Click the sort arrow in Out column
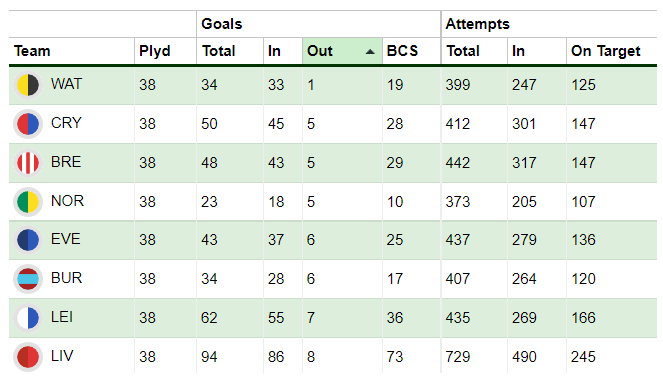The image size is (663, 380). coord(370,52)
